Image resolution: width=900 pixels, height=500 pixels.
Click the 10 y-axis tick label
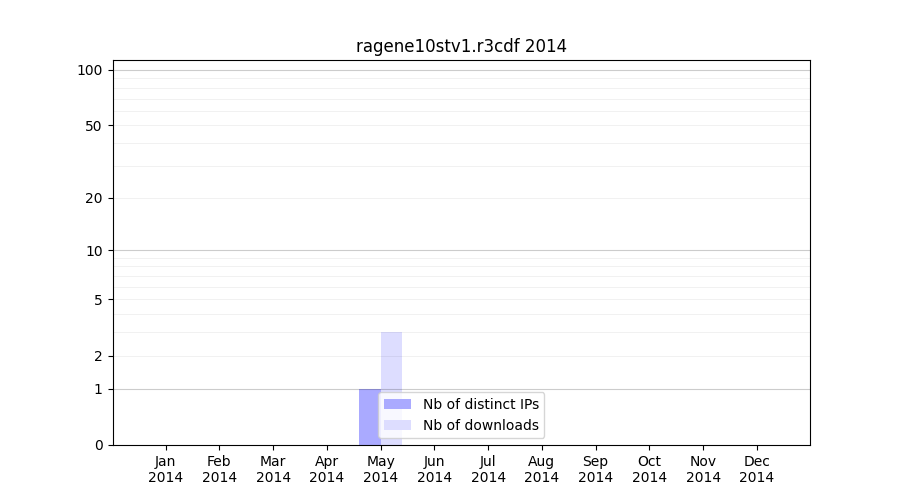(x=94, y=251)
